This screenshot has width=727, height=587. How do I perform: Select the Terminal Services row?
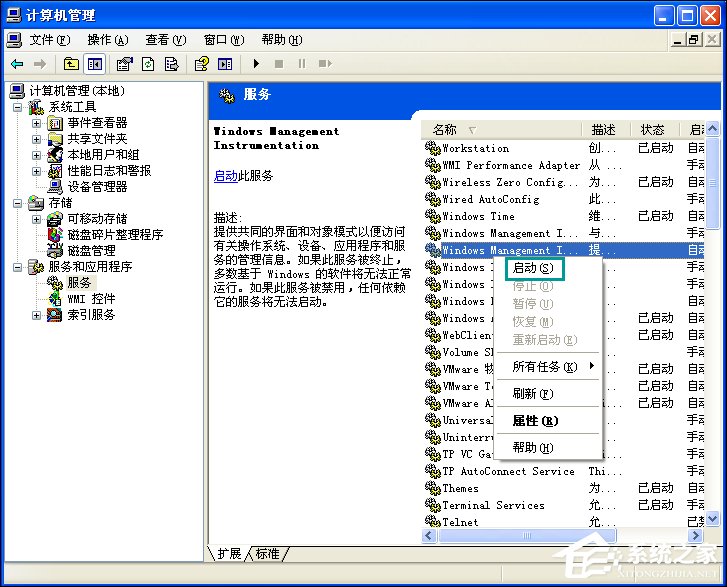[564, 505]
